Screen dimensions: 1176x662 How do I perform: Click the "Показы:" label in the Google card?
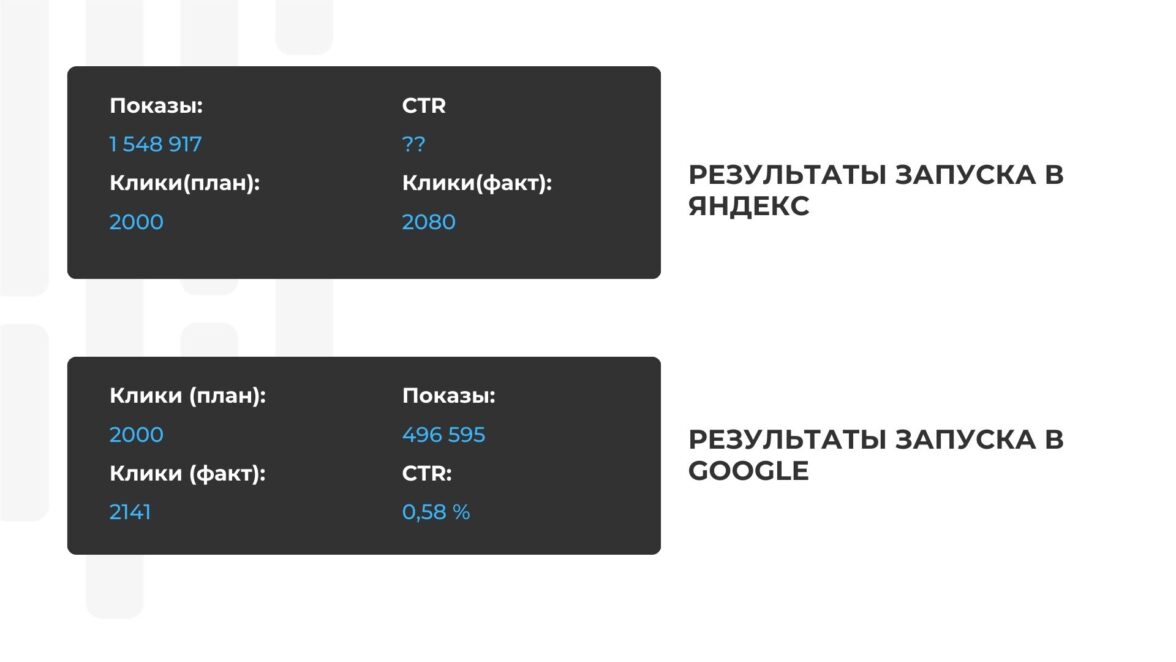[449, 396]
